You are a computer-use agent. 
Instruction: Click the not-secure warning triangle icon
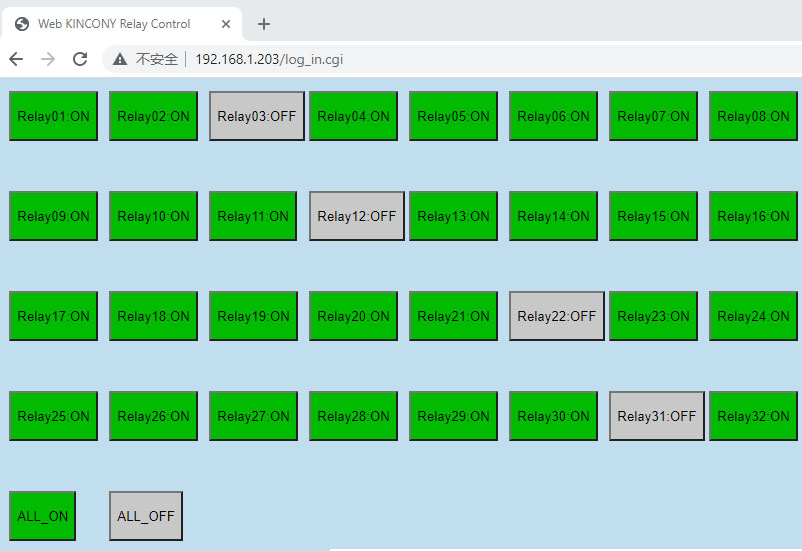(x=120, y=60)
